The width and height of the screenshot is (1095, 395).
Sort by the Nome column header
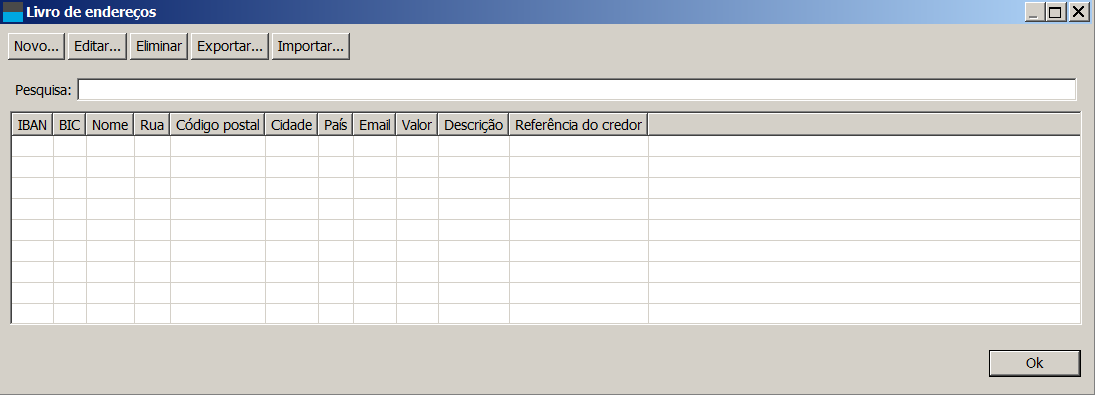(110, 125)
